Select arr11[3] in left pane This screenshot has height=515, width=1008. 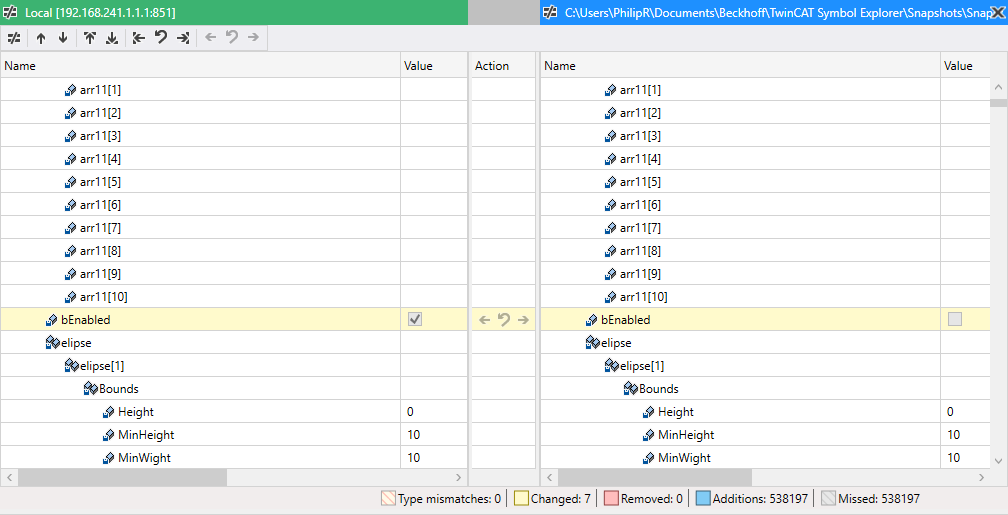coord(100,136)
